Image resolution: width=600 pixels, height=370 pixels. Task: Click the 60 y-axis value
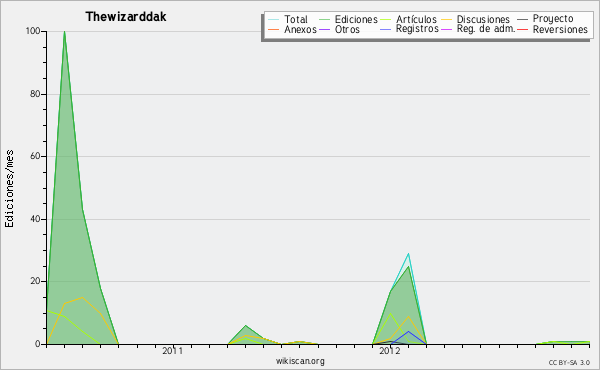[35, 156]
